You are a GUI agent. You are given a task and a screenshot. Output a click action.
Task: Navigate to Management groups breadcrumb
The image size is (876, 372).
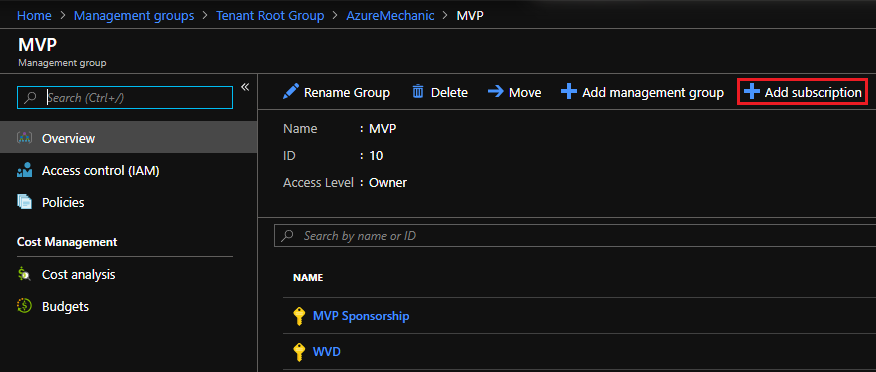pos(134,16)
